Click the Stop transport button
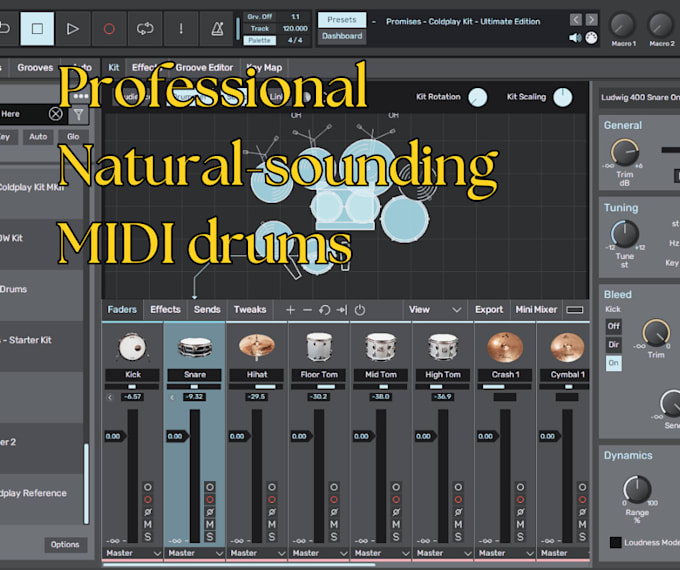 [37, 29]
